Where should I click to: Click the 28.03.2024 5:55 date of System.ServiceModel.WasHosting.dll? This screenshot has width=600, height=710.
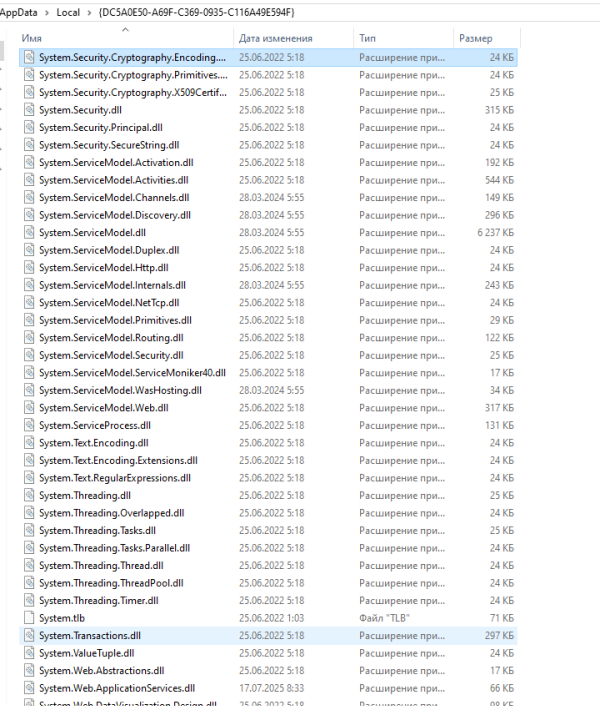coord(272,390)
